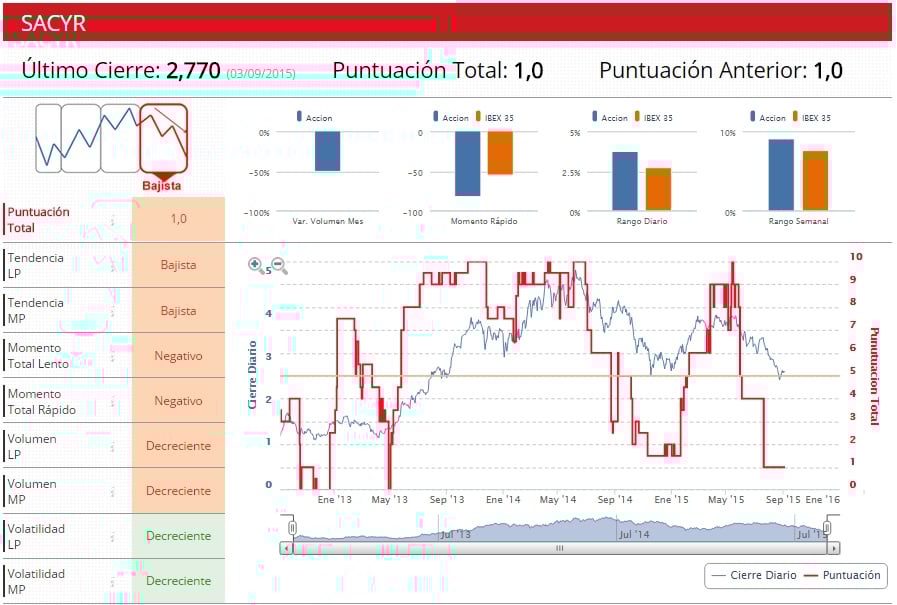Click the navigator scrollbar left arrow

point(286,548)
